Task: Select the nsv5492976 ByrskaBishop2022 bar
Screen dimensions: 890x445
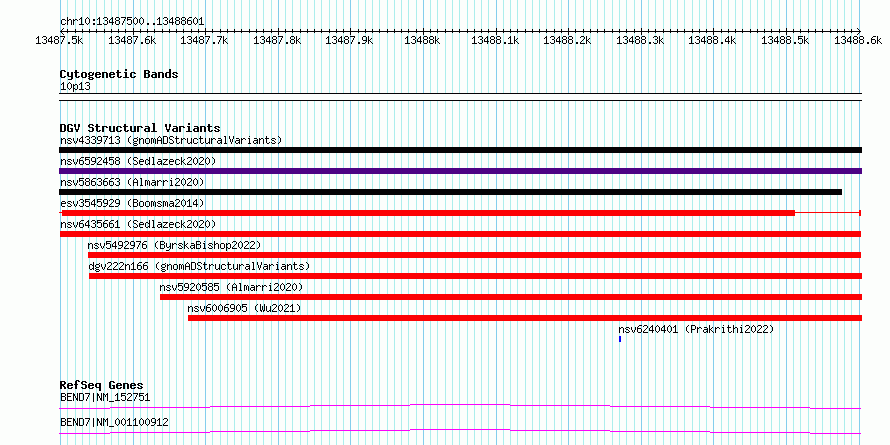Action: [x=475, y=255]
